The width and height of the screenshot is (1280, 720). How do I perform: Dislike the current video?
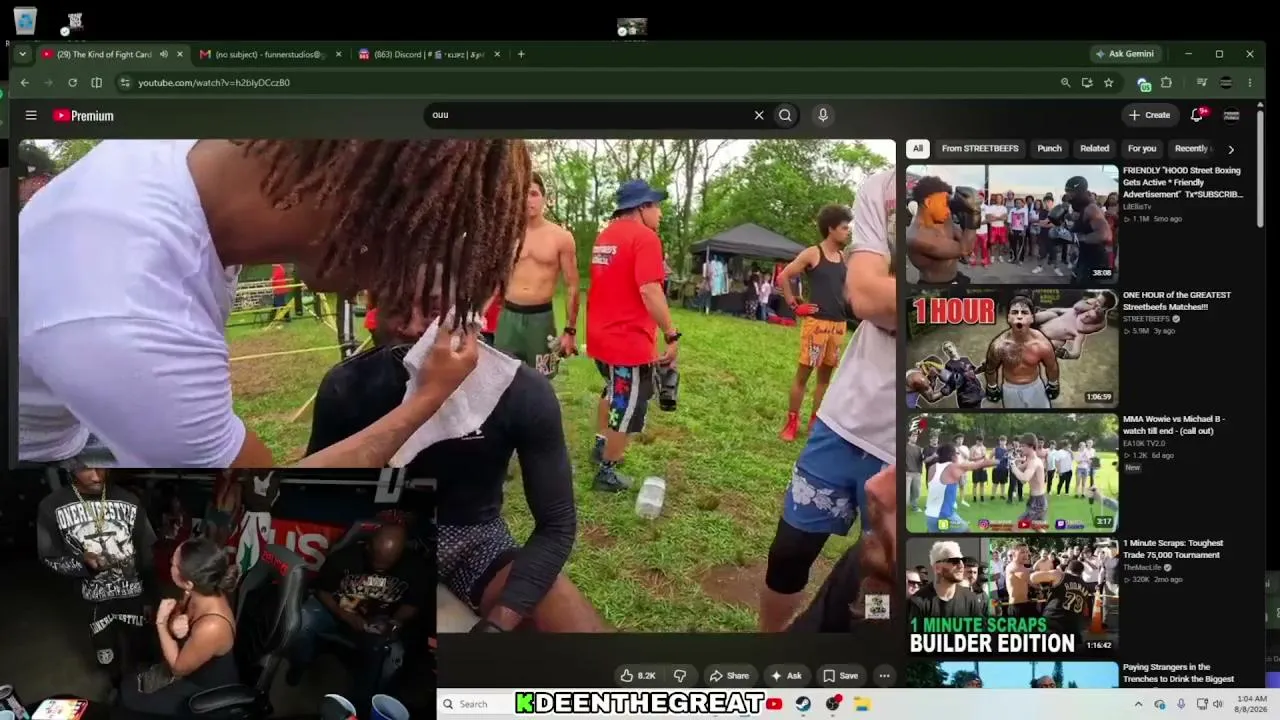pyautogui.click(x=680, y=676)
